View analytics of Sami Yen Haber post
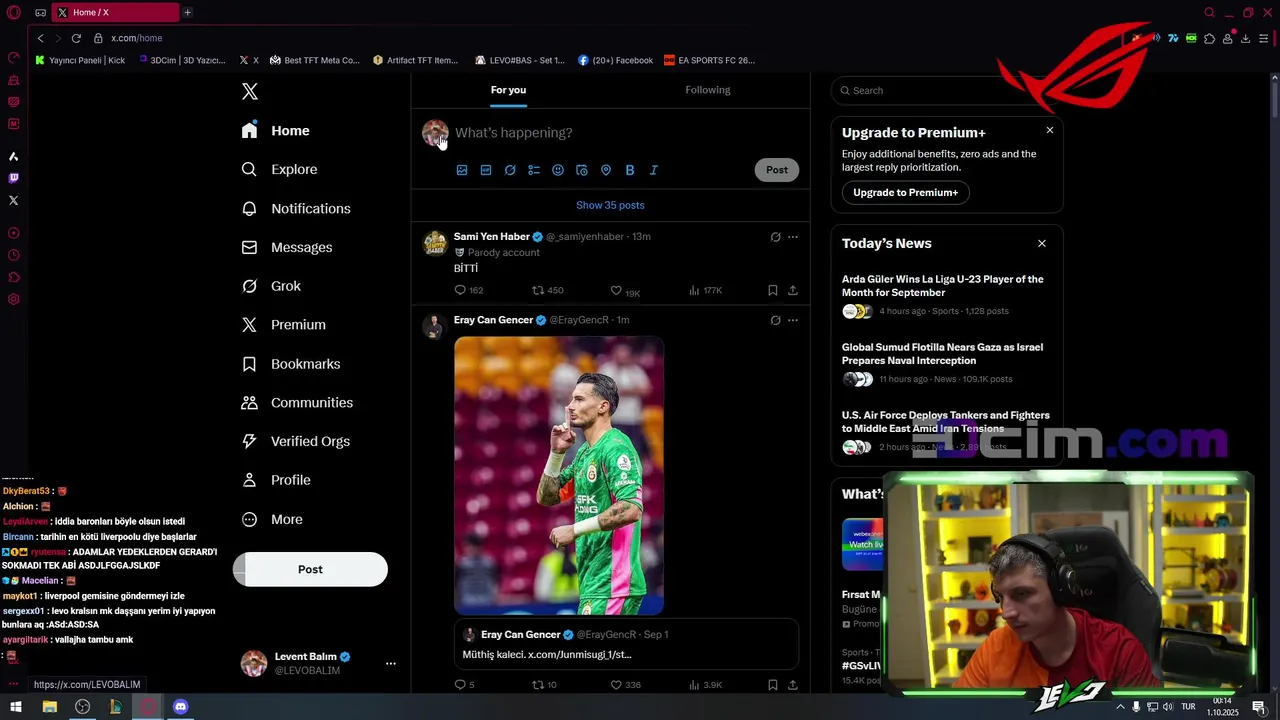 [705, 290]
